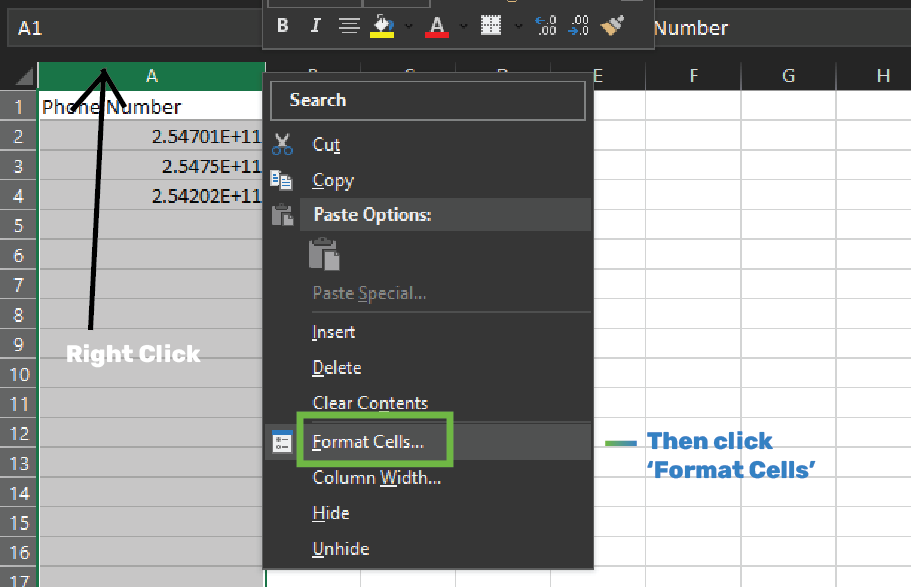Click the Paste clipboard option button
911x587 pixels.
pyautogui.click(x=324, y=254)
